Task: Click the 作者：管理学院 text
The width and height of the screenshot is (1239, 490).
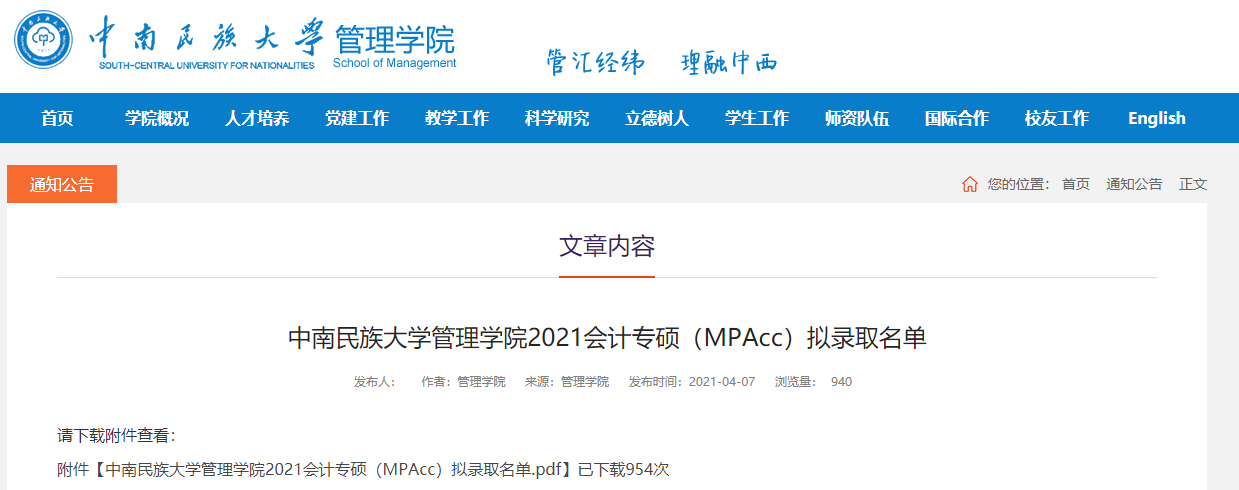Action: click(463, 382)
